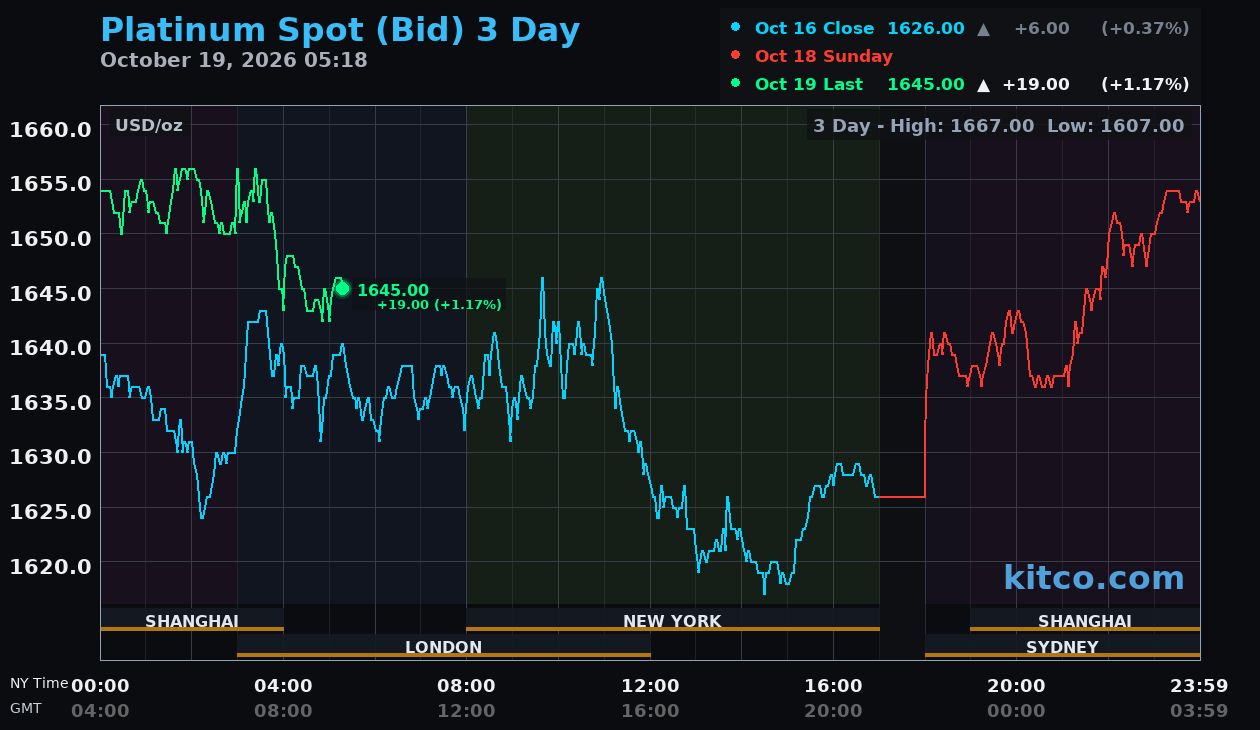1260x730 pixels.
Task: Click NY time '00:00' axis tick
Action: click(x=100, y=686)
